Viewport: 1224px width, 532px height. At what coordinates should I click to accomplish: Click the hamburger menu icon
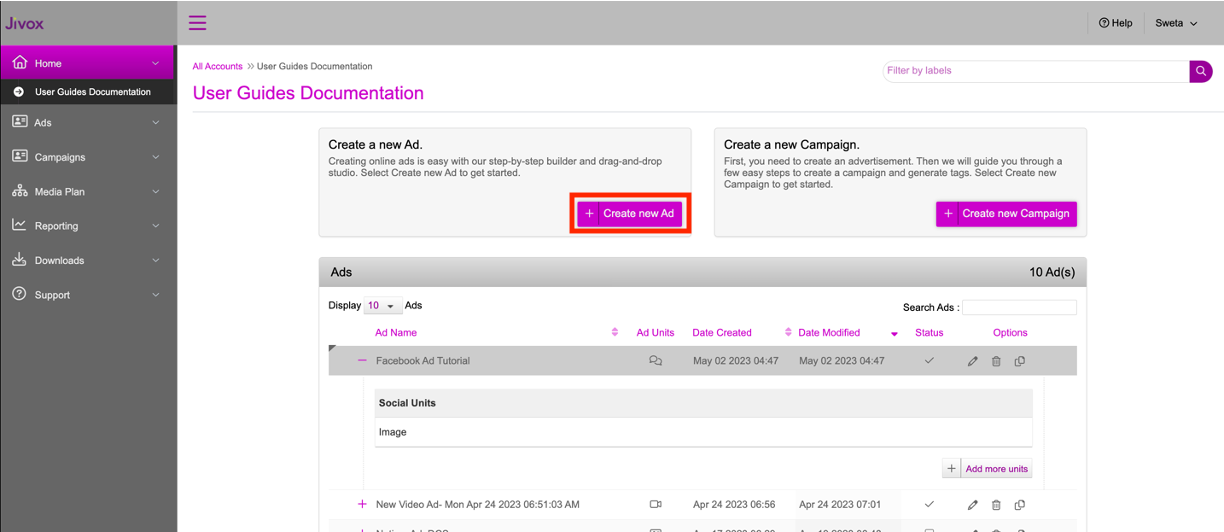coord(197,22)
